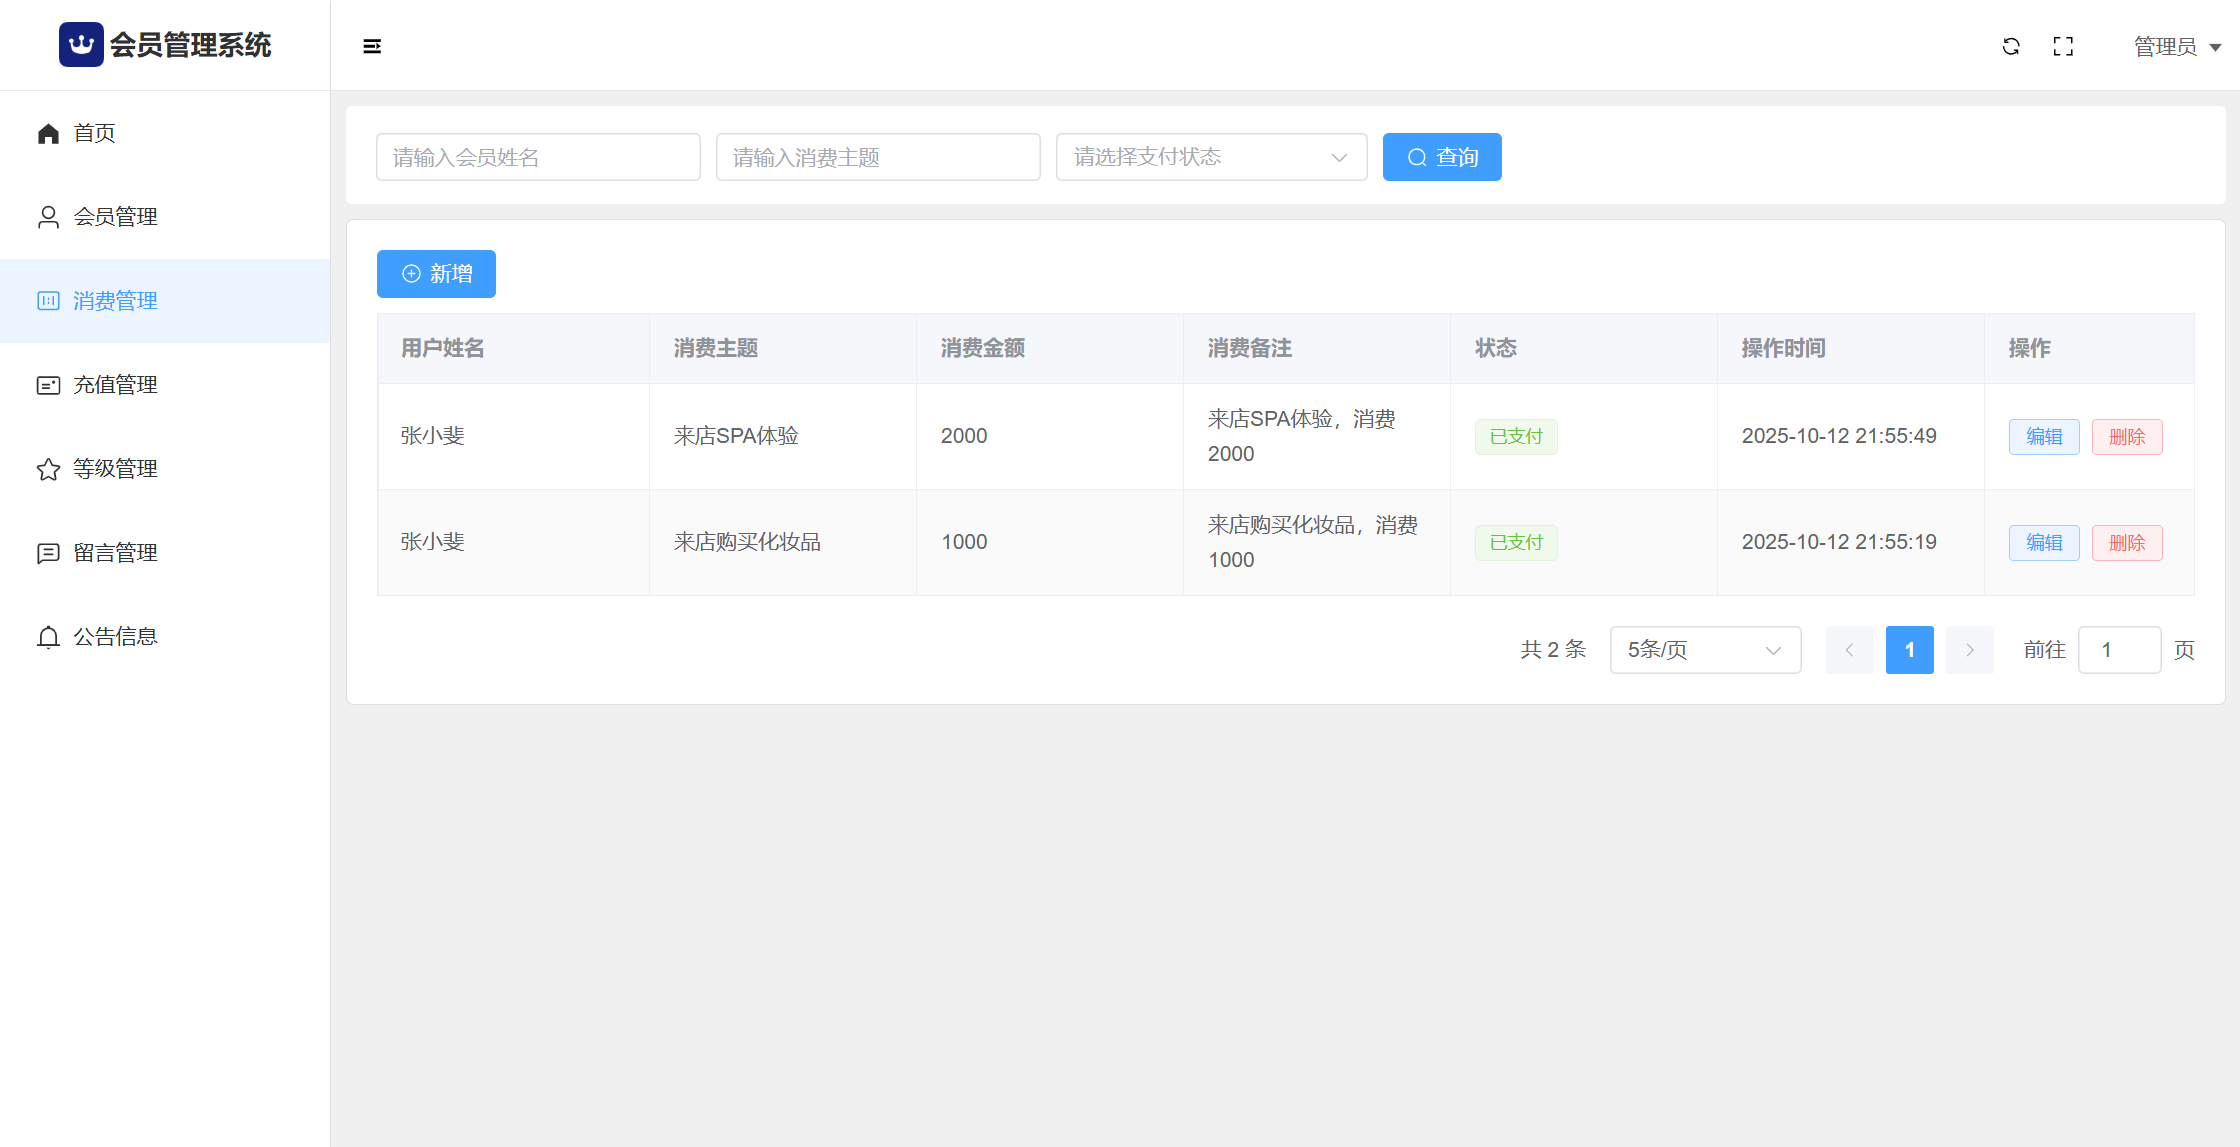The height and width of the screenshot is (1147, 2240).
Task: Click the 请输入会员姓名 input field
Action: coord(538,157)
